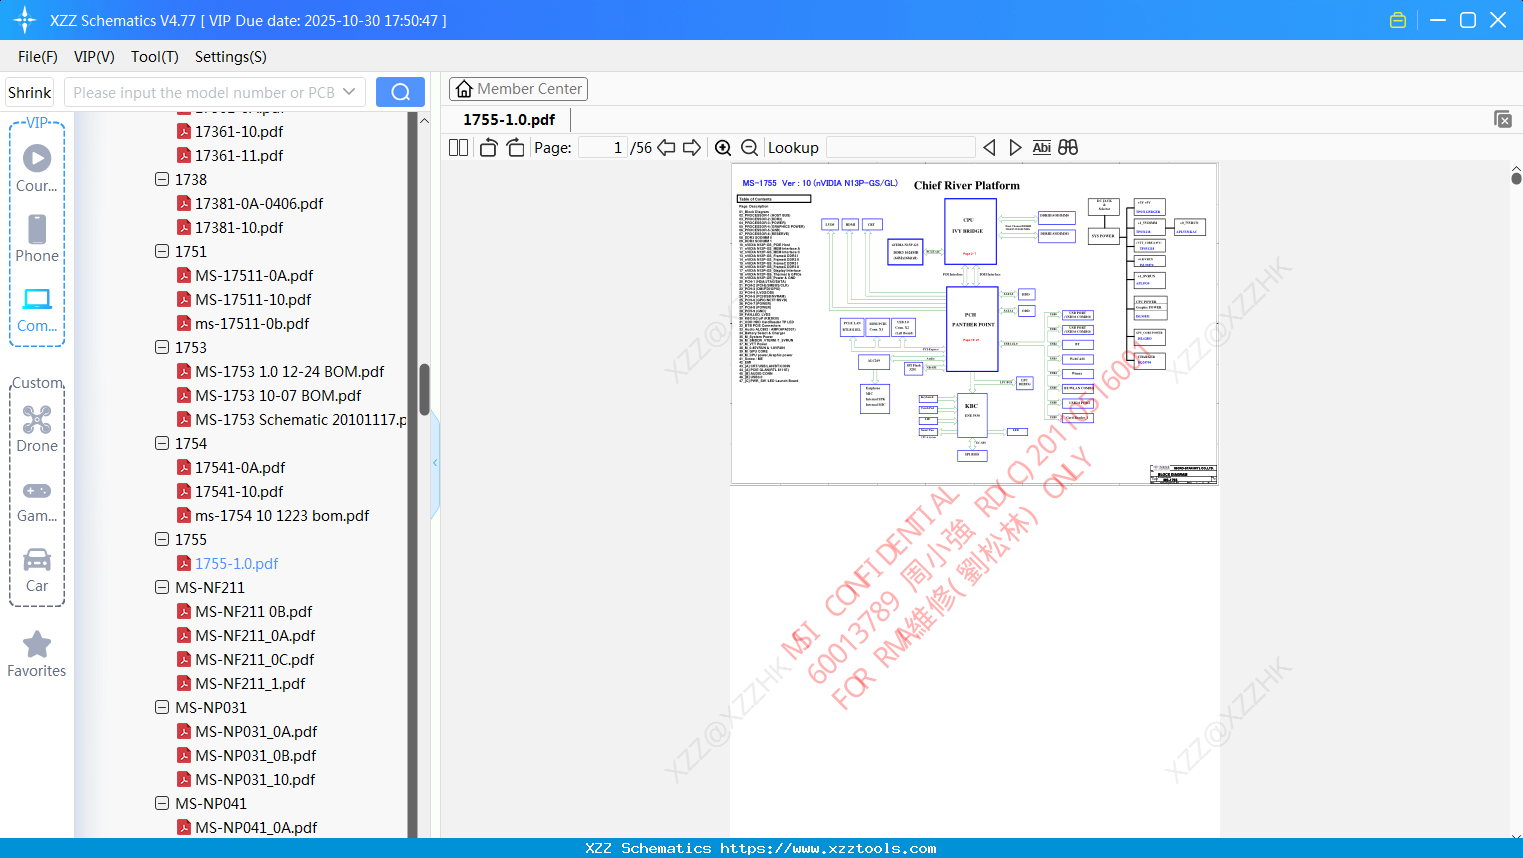Jump to next lookup result
The width and height of the screenshot is (1523, 858).
pyautogui.click(x=1015, y=147)
